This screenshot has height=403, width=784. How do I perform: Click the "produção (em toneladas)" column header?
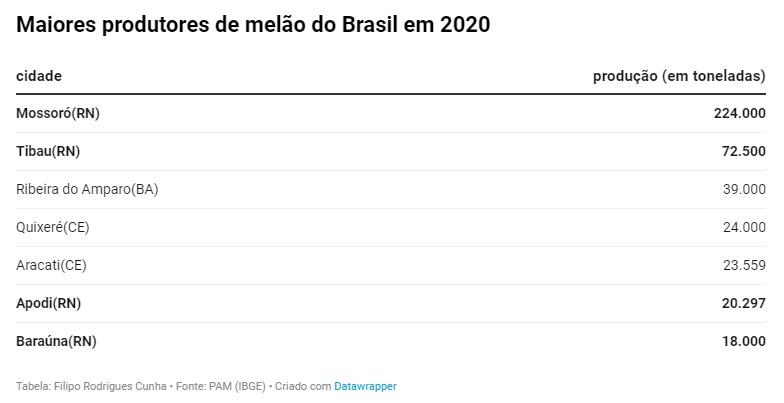(x=679, y=76)
